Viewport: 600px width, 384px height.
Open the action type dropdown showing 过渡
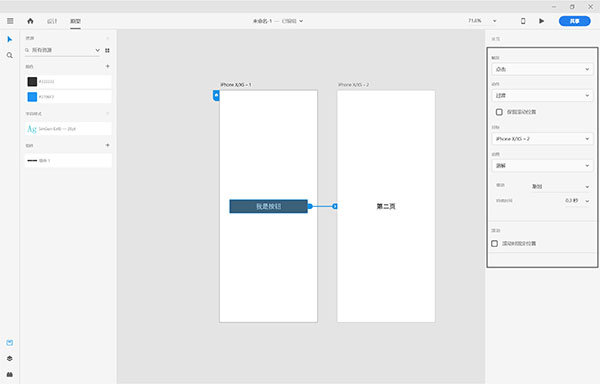pyautogui.click(x=542, y=96)
